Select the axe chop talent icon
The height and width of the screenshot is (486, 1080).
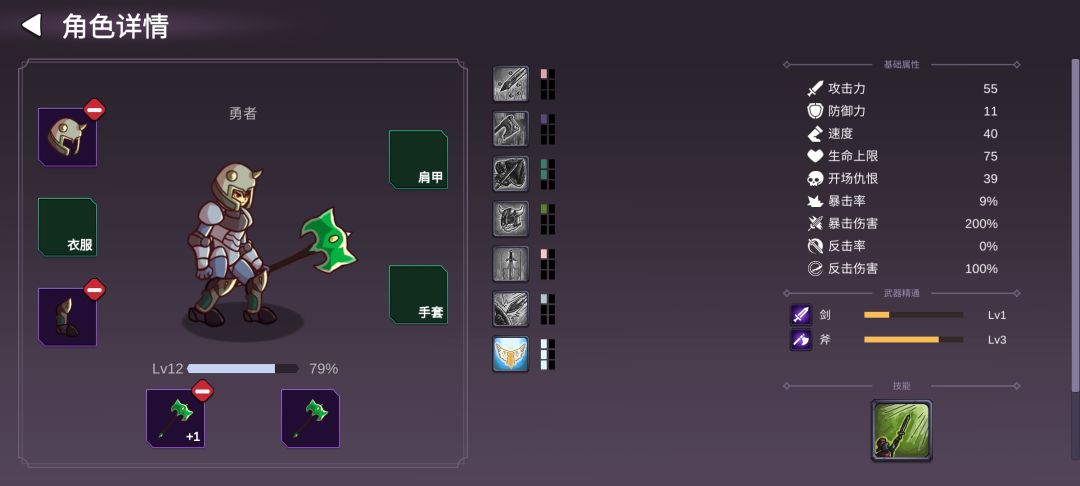pos(510,129)
